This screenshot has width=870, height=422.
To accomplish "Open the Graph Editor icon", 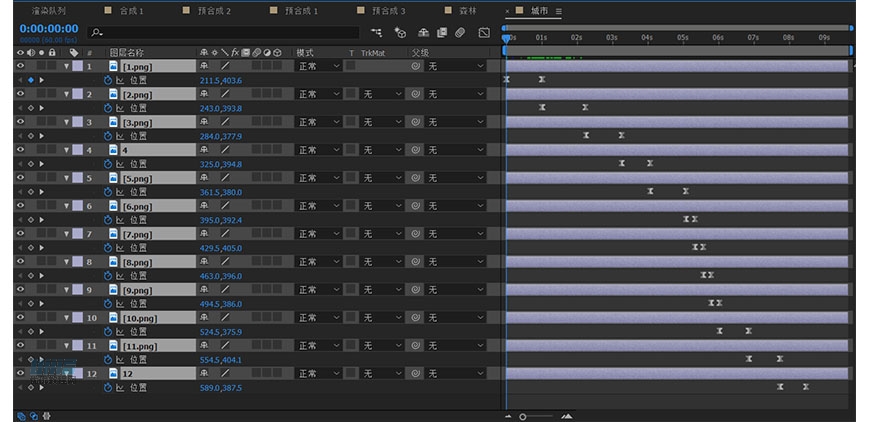I will tap(484, 33).
